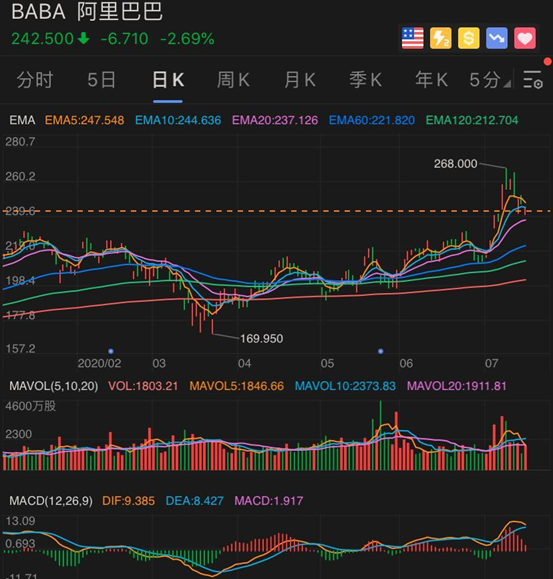
Task: Select the 年K yearly candlestick tab
Action: coord(432,80)
